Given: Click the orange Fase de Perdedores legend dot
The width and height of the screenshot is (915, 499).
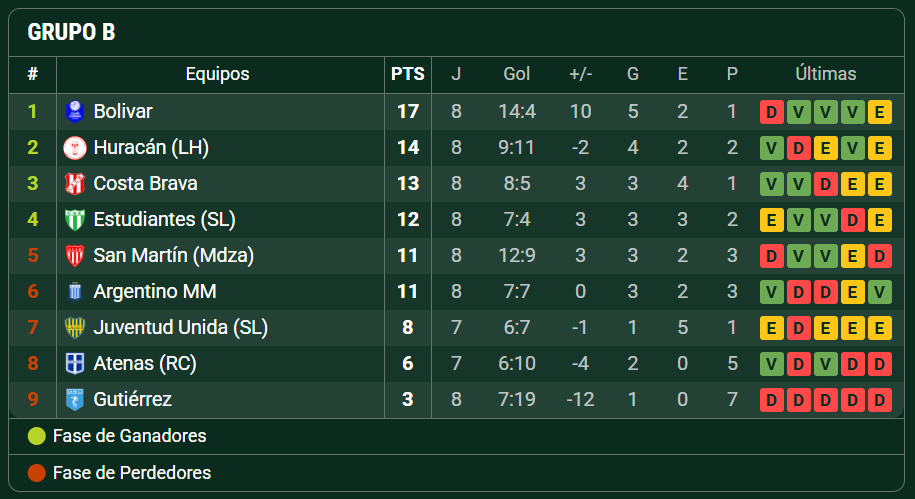Looking at the screenshot, I should pos(36,473).
